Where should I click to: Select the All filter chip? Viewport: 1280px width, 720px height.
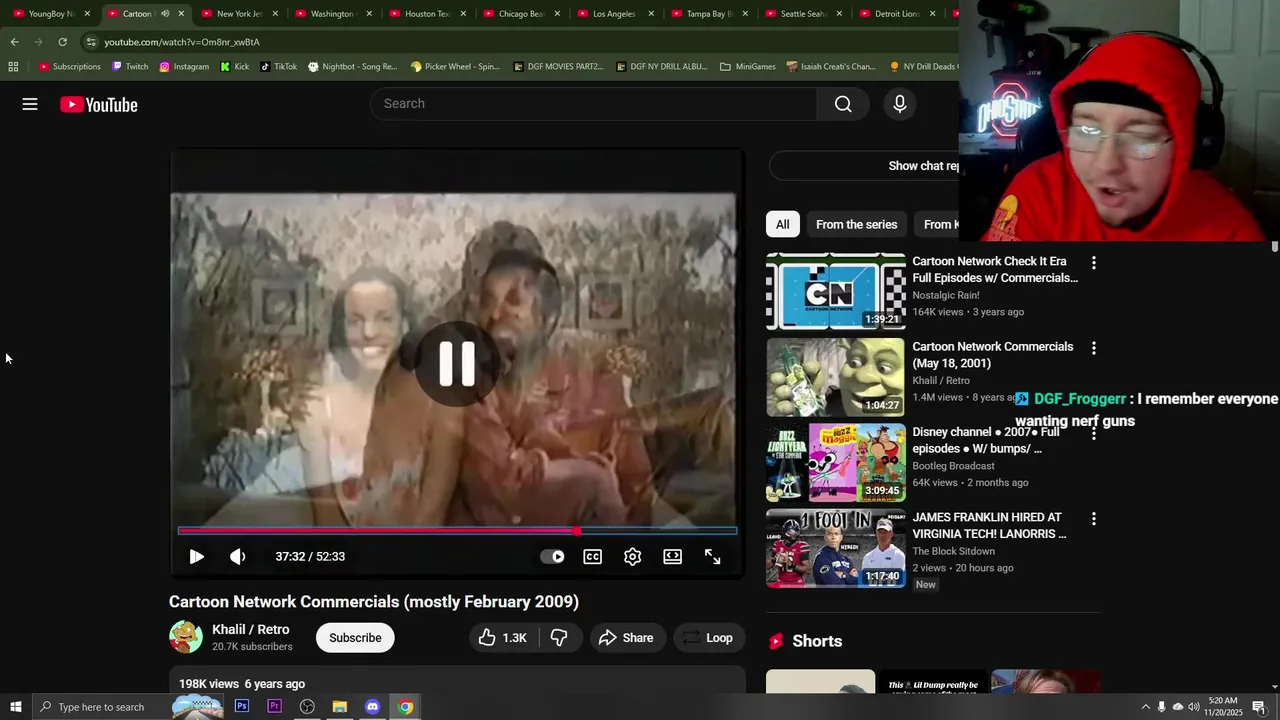click(x=783, y=225)
